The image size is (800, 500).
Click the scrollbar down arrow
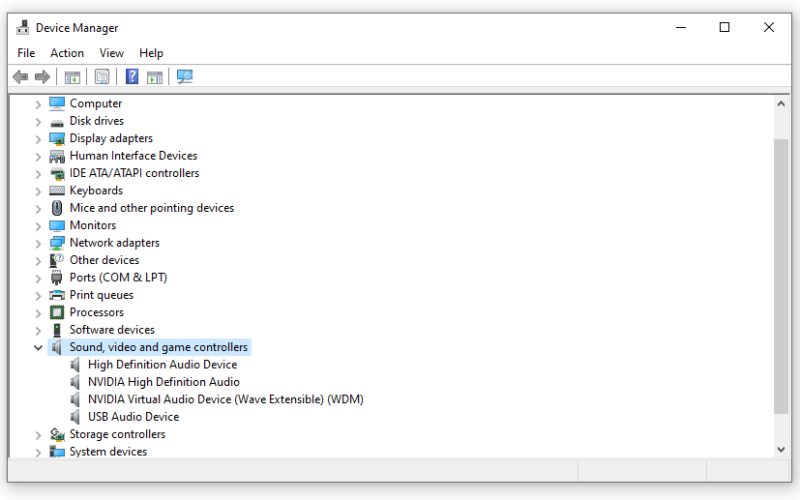pos(781,449)
